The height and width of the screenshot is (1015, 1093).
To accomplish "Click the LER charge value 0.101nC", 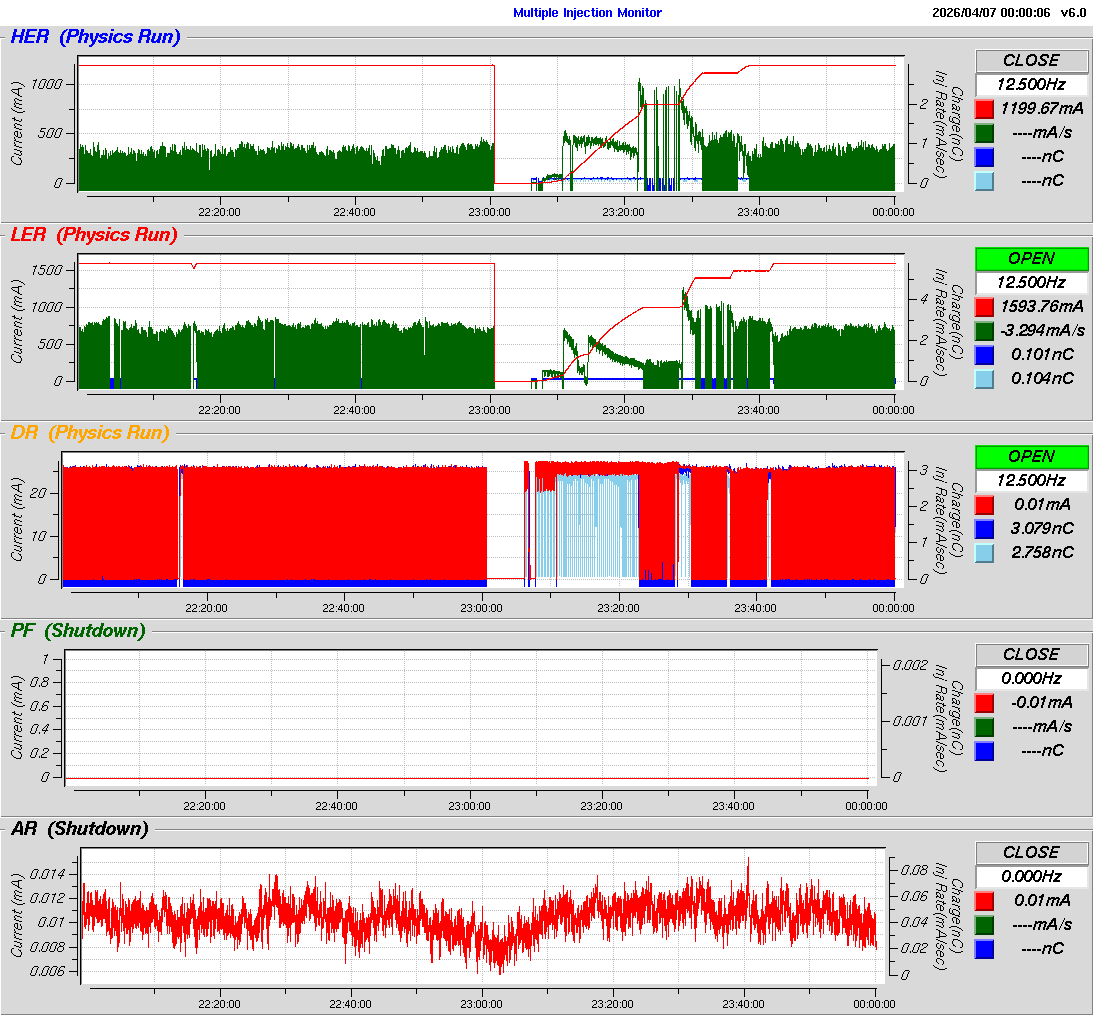I will (1042, 355).
